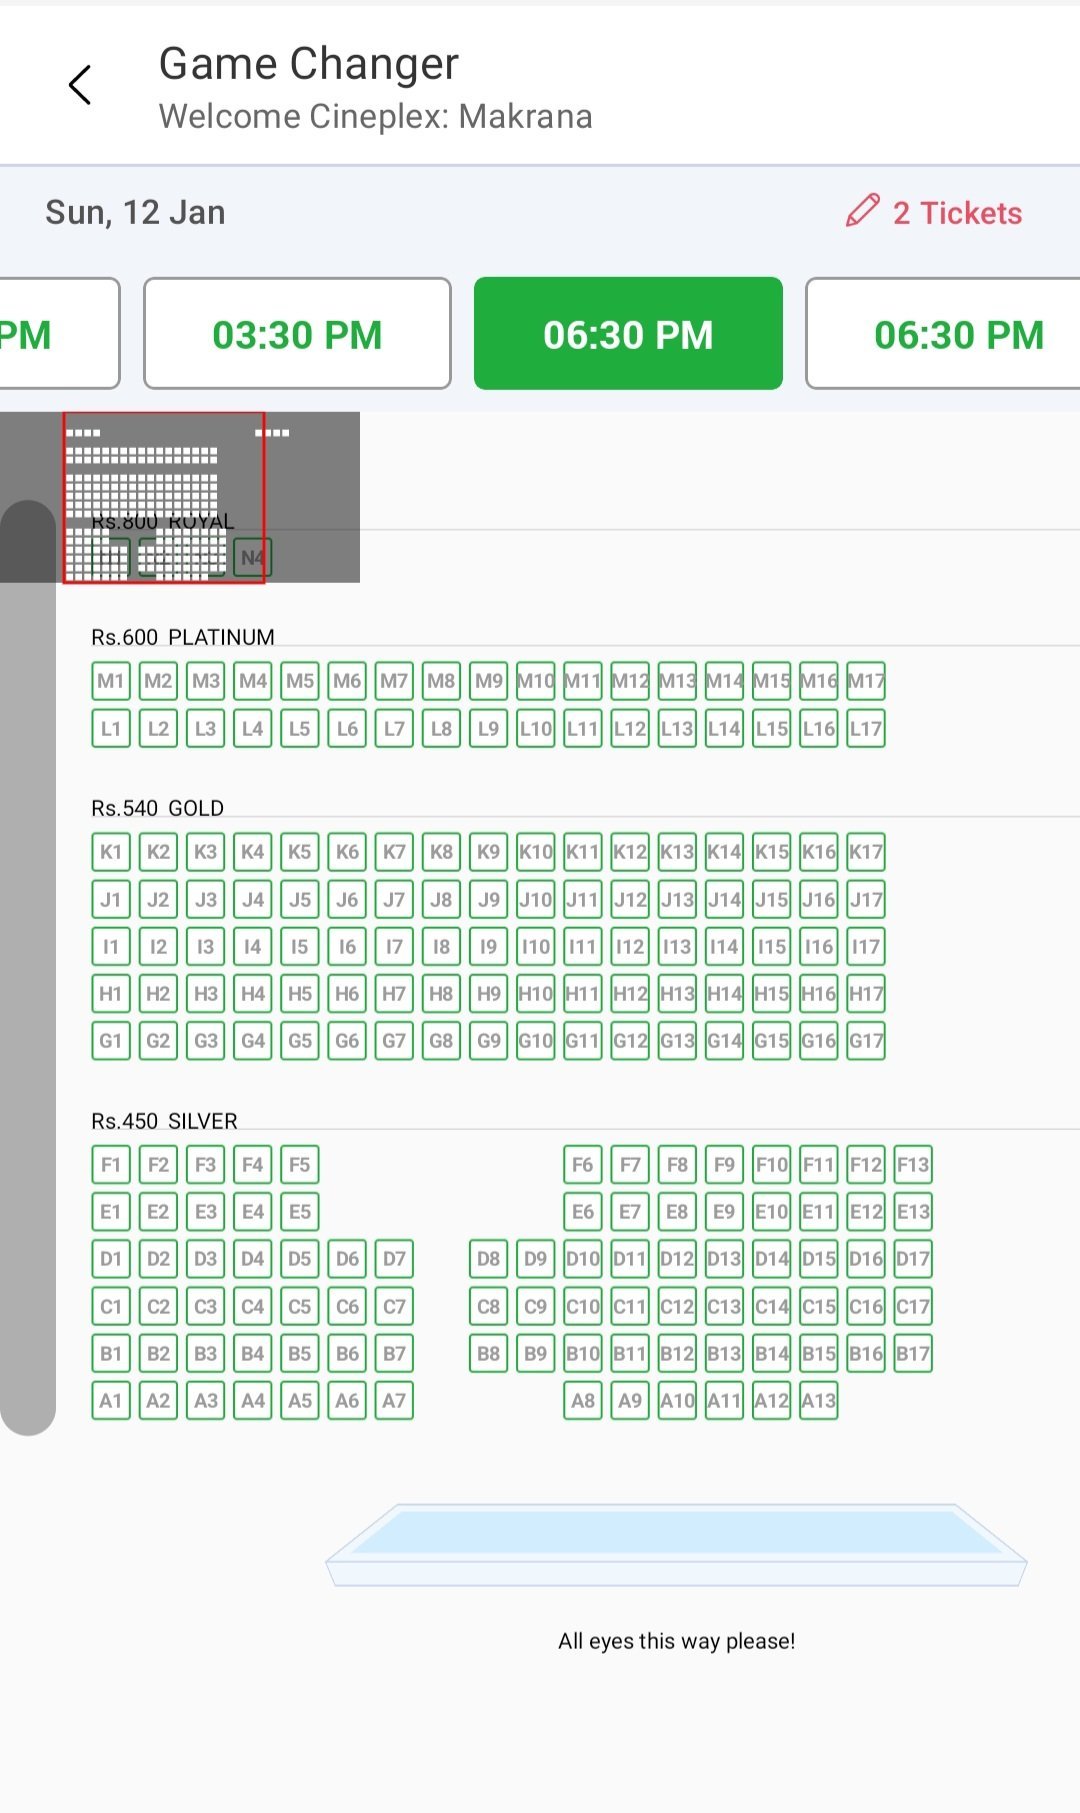
Task: Pick Gold seat H12
Action: tap(630, 994)
